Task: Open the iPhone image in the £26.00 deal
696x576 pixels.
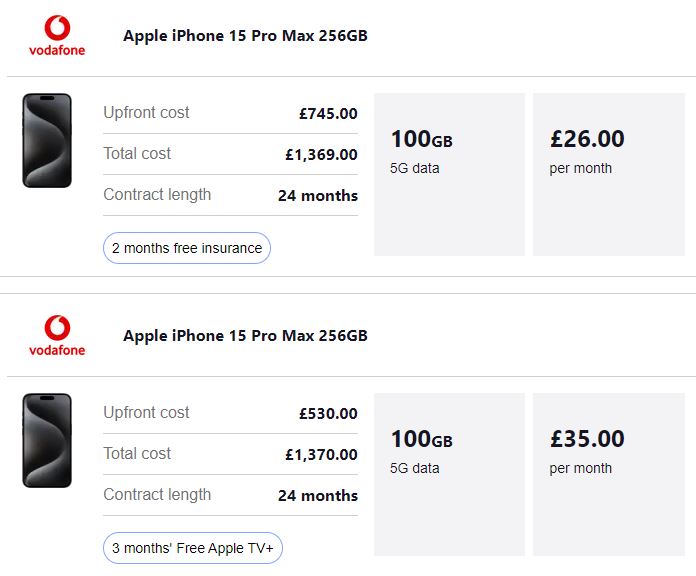Action: [x=47, y=140]
